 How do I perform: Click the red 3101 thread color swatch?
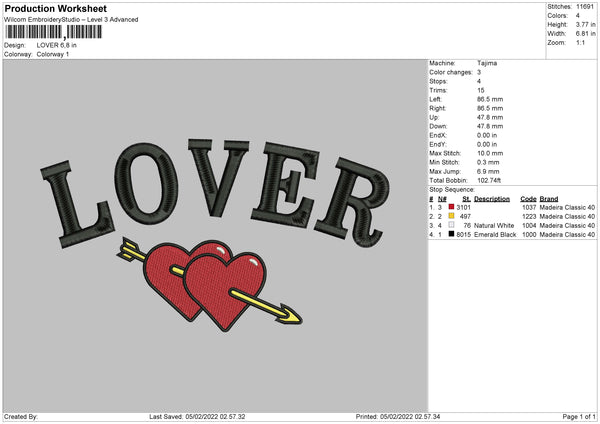point(452,207)
